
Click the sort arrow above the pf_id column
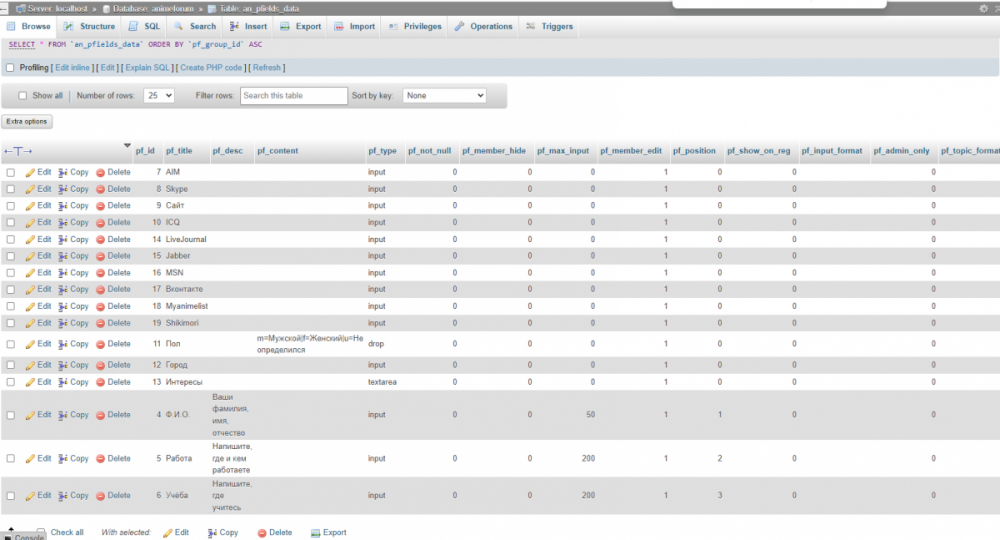tap(127, 145)
